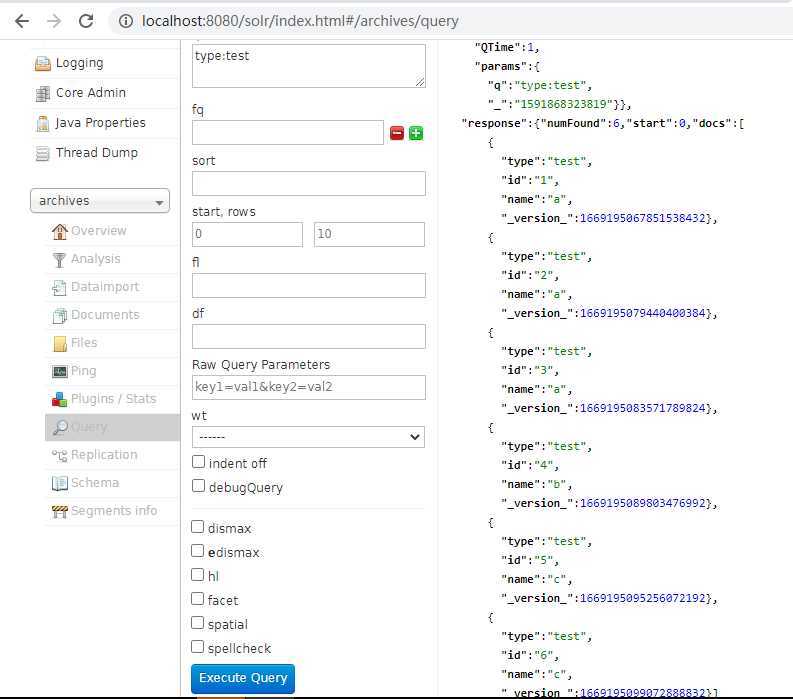Reload the page with browser refresh button
The width and height of the screenshot is (793, 699).
86,21
